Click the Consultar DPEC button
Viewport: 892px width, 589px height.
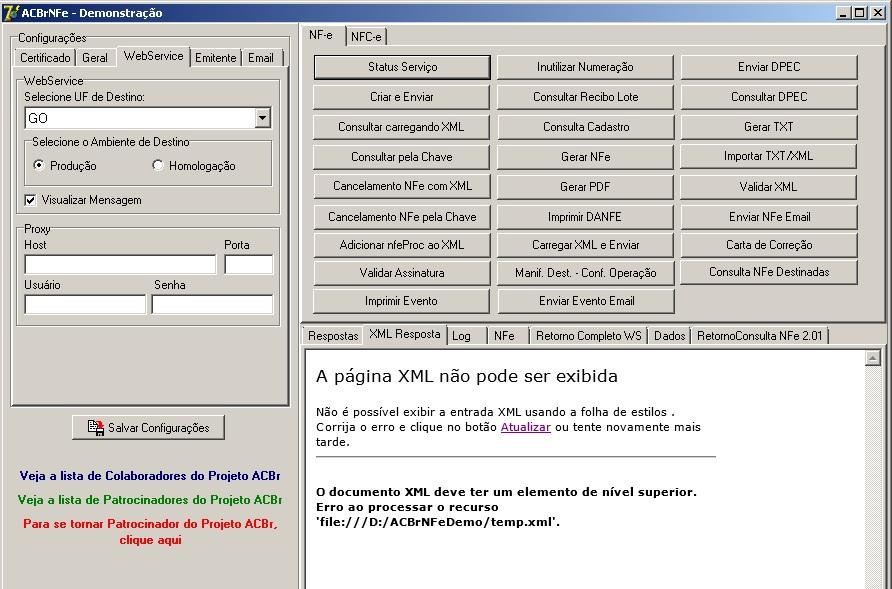(x=769, y=97)
